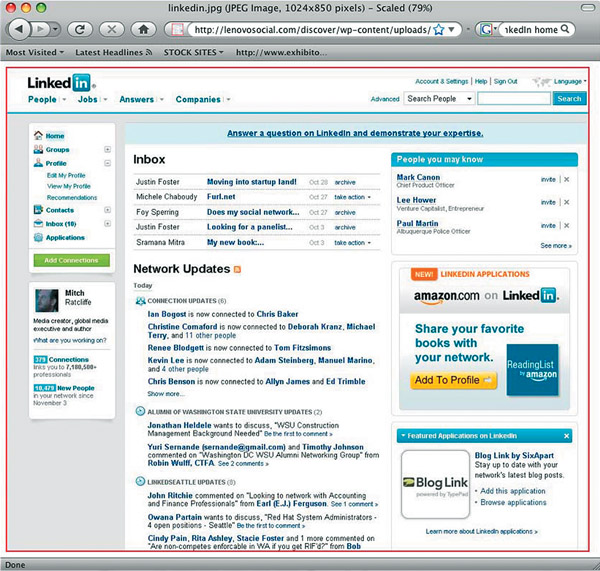Open the STOCK SITES bookmarks folder
The height and width of the screenshot is (571, 600).
coord(193,52)
